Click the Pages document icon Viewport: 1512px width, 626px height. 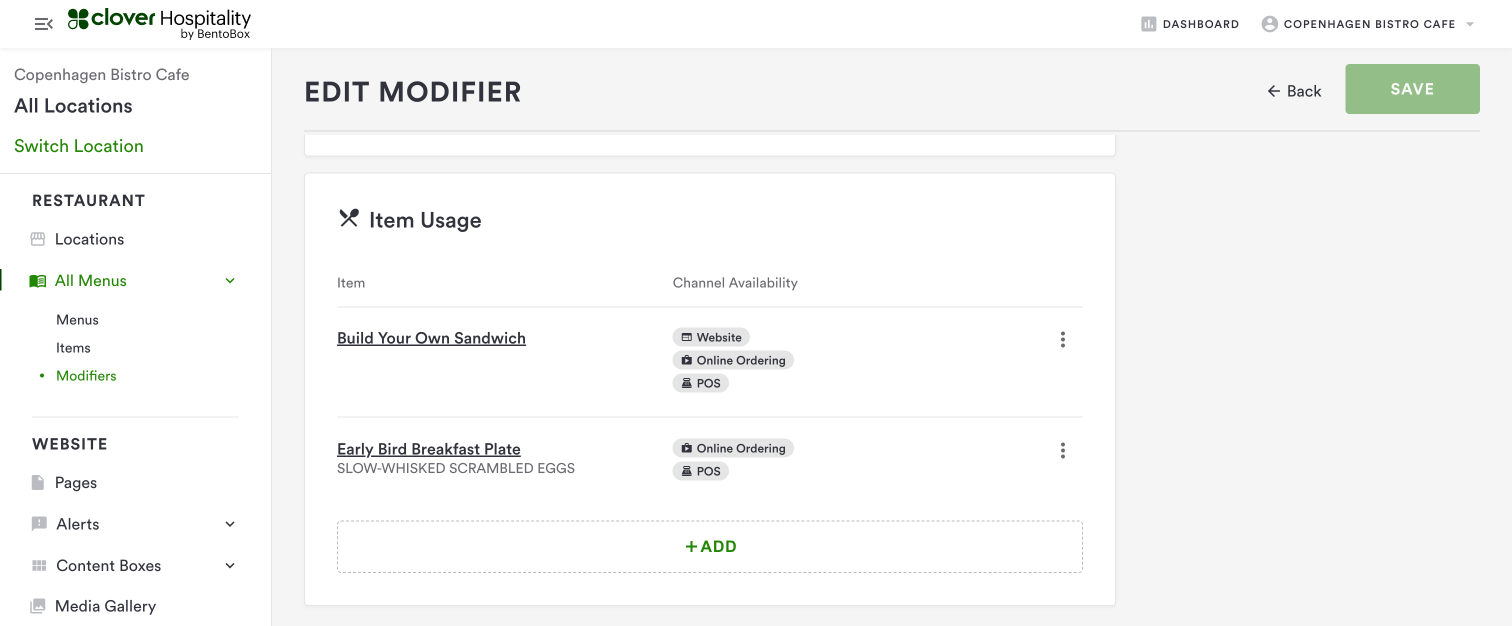click(38, 483)
